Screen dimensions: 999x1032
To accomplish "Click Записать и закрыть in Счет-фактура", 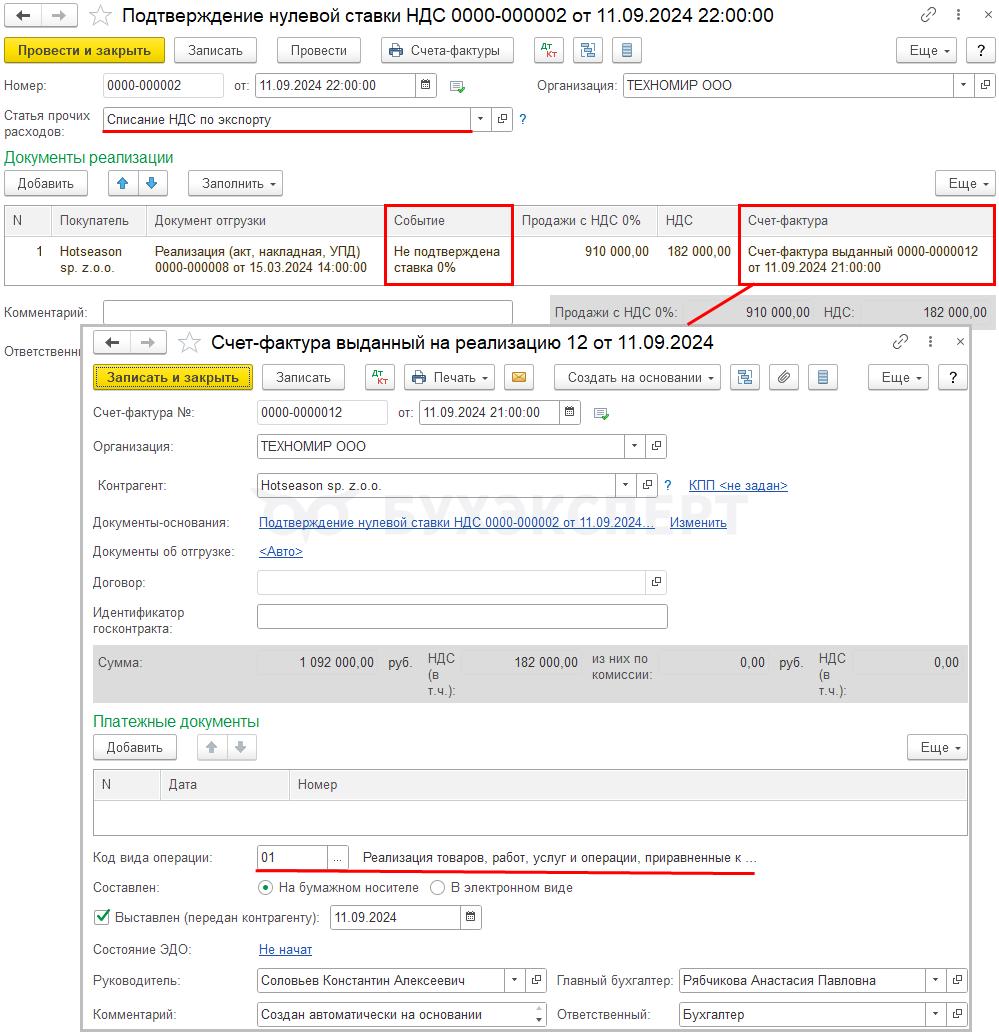I will pyautogui.click(x=172, y=377).
